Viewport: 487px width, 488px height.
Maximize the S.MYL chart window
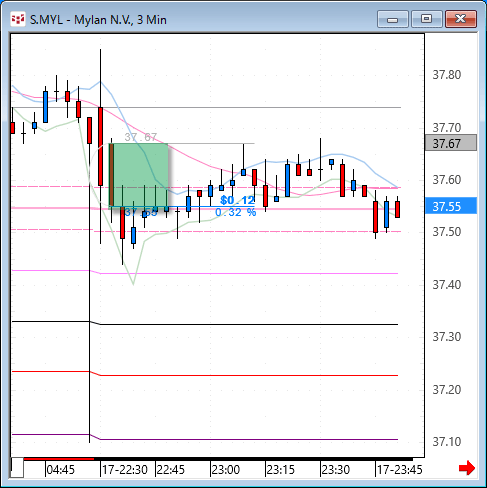click(x=426, y=19)
